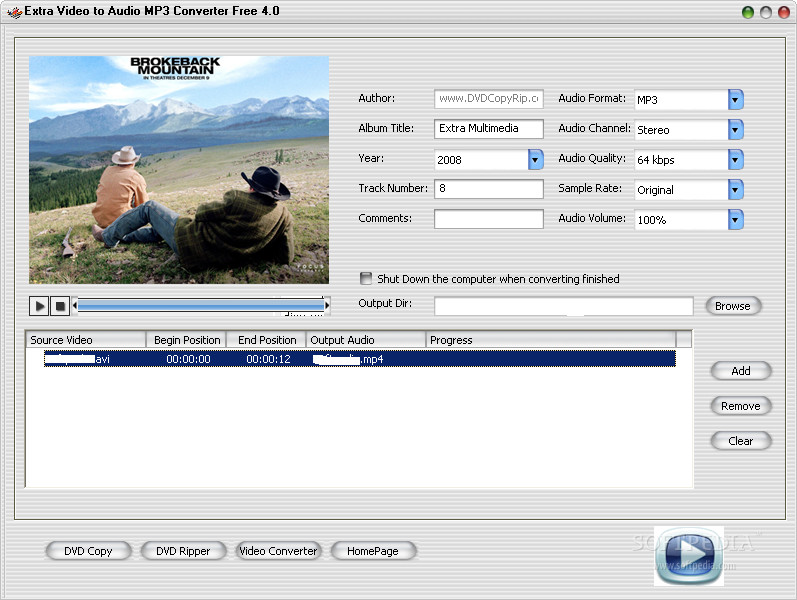797x600 pixels.
Task: Click the Author input field
Action: click(488, 99)
